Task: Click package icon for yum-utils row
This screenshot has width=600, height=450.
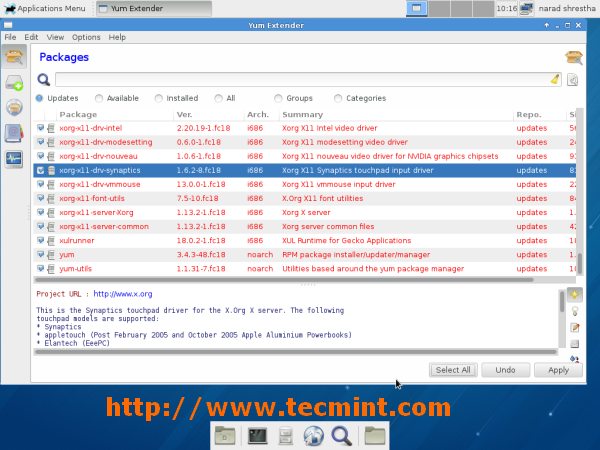Action: click(x=51, y=269)
